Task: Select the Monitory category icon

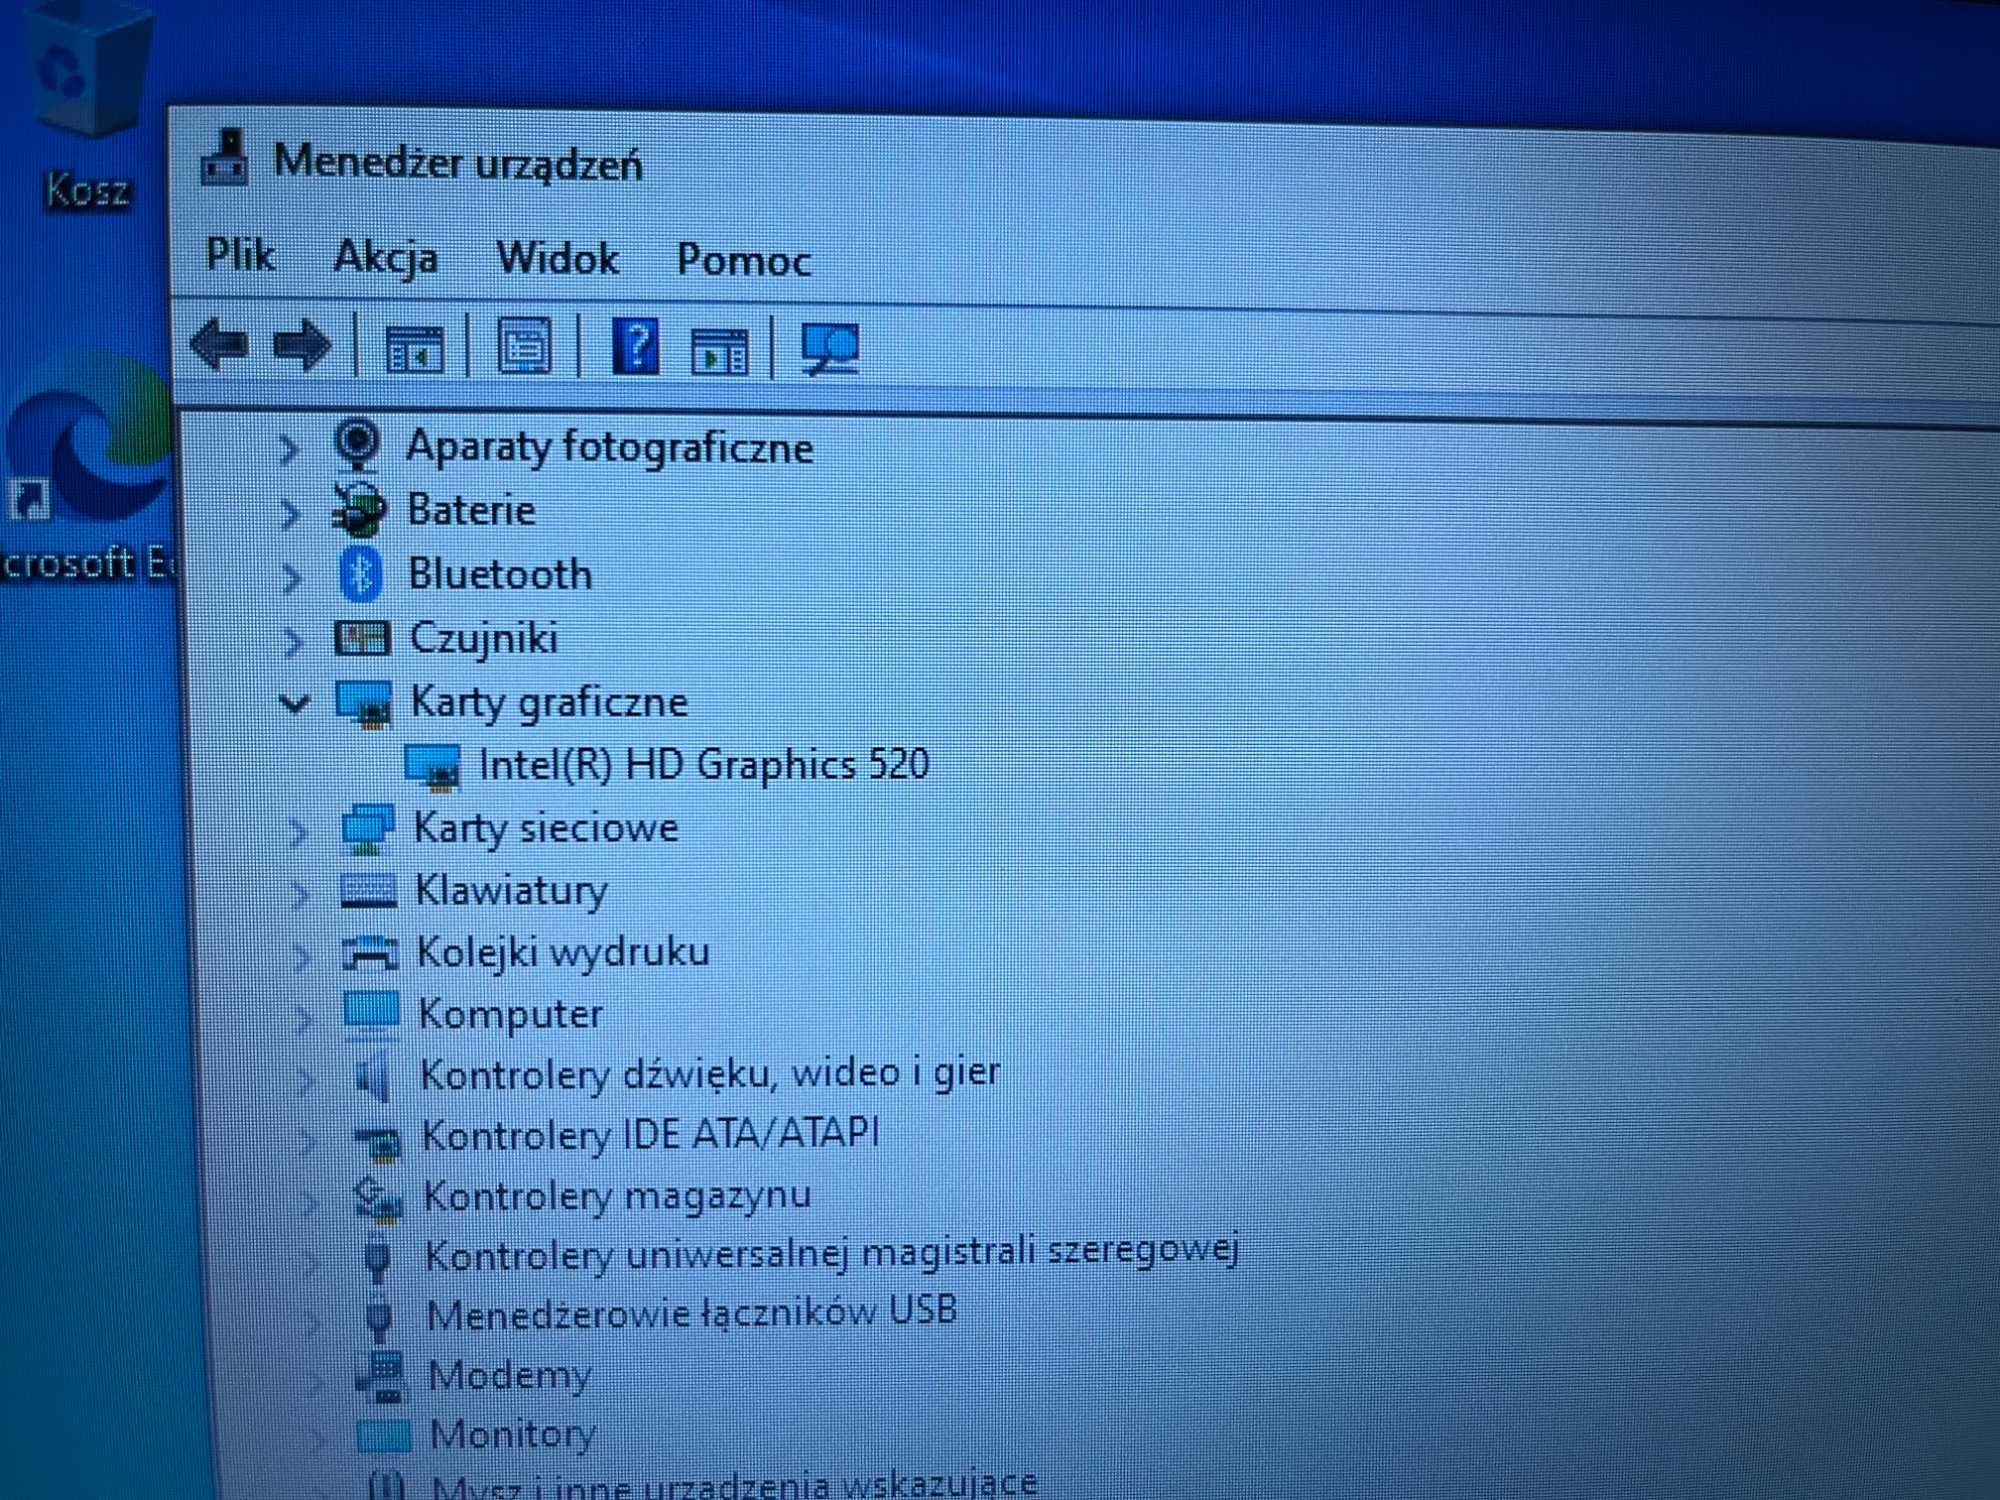Action: pyautogui.click(x=384, y=1436)
